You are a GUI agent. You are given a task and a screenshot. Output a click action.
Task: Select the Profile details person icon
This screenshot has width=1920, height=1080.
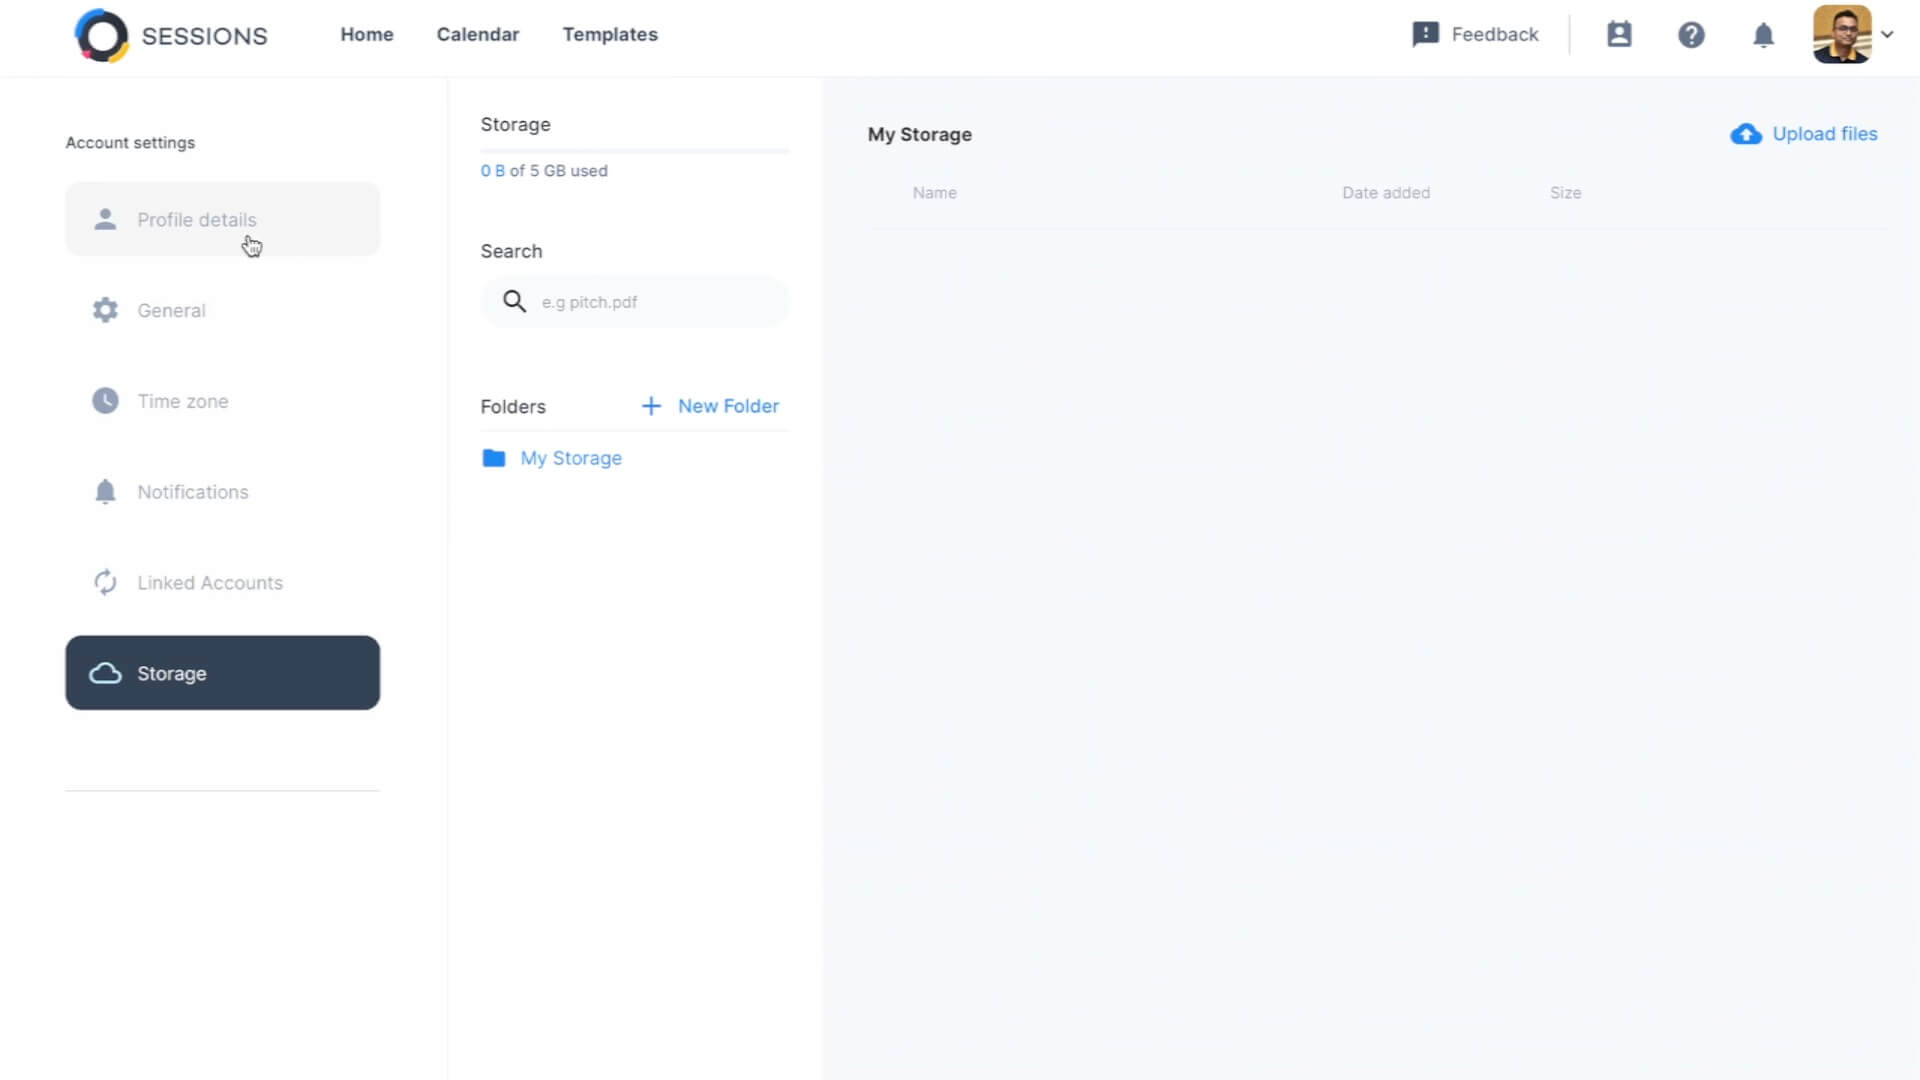click(x=105, y=219)
